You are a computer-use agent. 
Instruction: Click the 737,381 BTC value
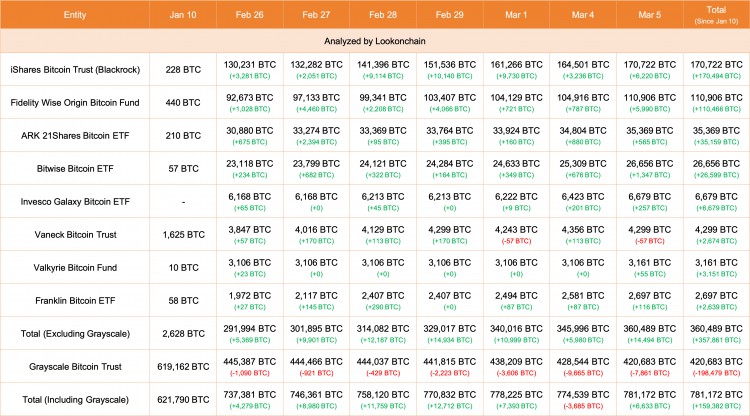click(x=250, y=394)
